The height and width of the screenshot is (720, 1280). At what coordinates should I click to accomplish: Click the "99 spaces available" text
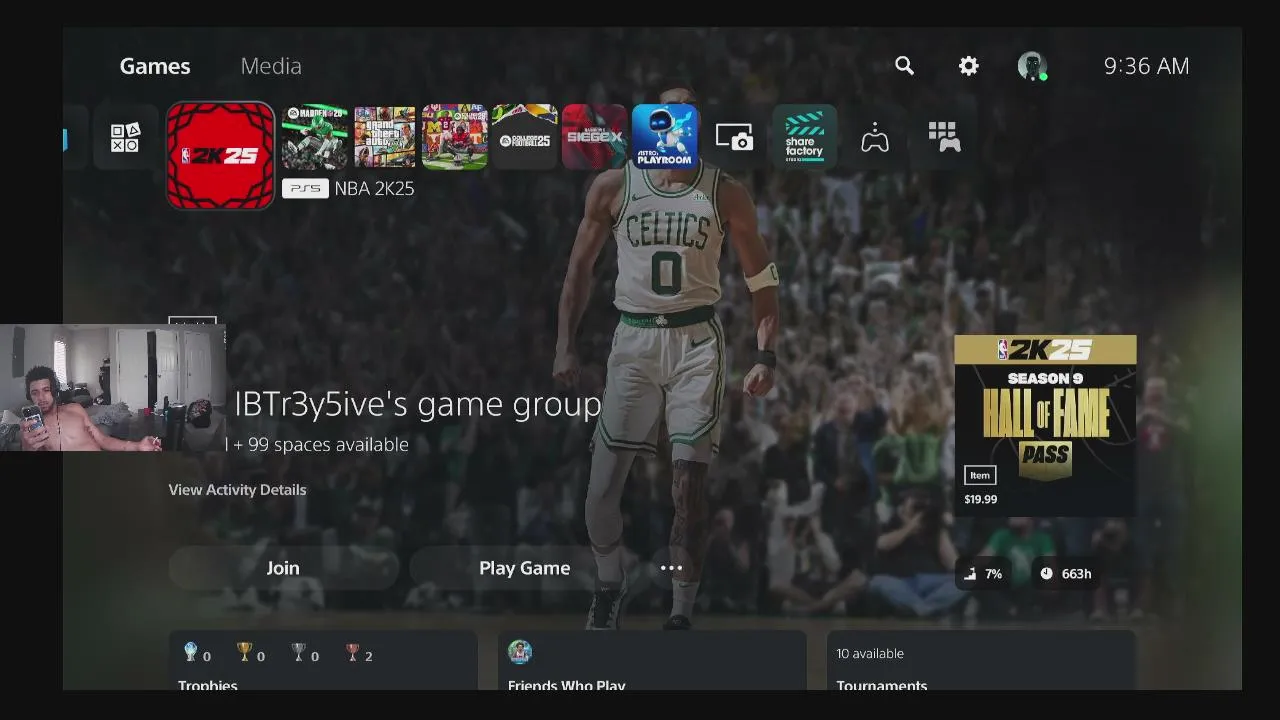[x=328, y=445]
